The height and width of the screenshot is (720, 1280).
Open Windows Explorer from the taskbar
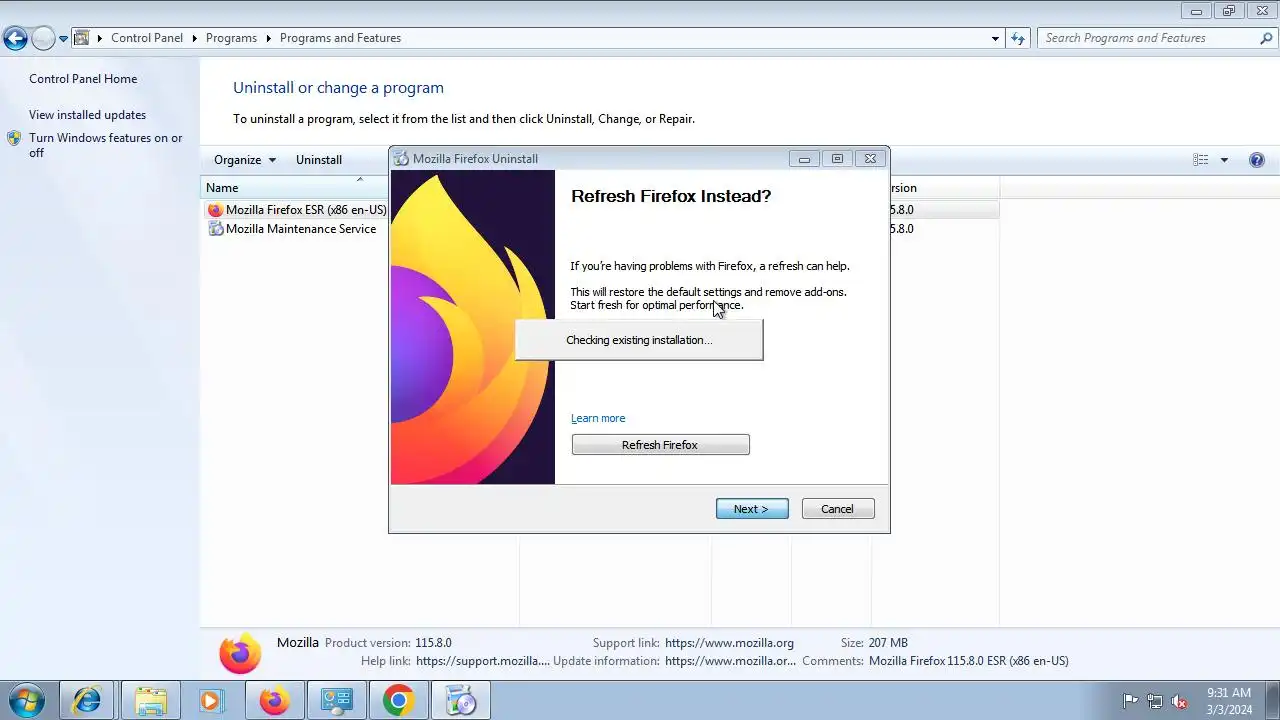click(150, 701)
